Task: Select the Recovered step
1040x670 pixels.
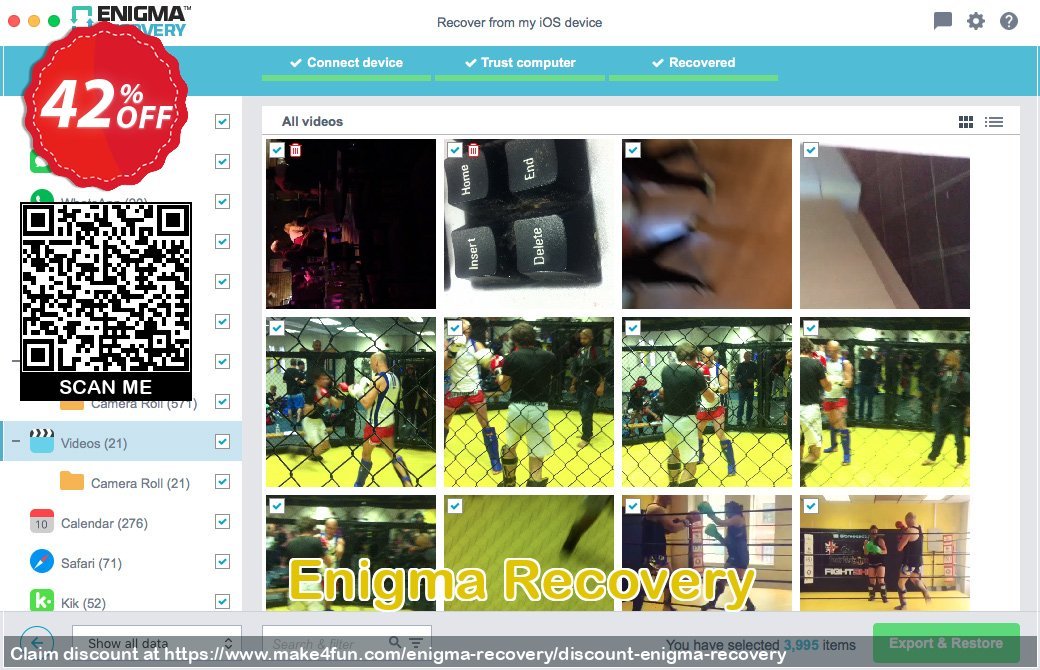Action: click(x=694, y=63)
